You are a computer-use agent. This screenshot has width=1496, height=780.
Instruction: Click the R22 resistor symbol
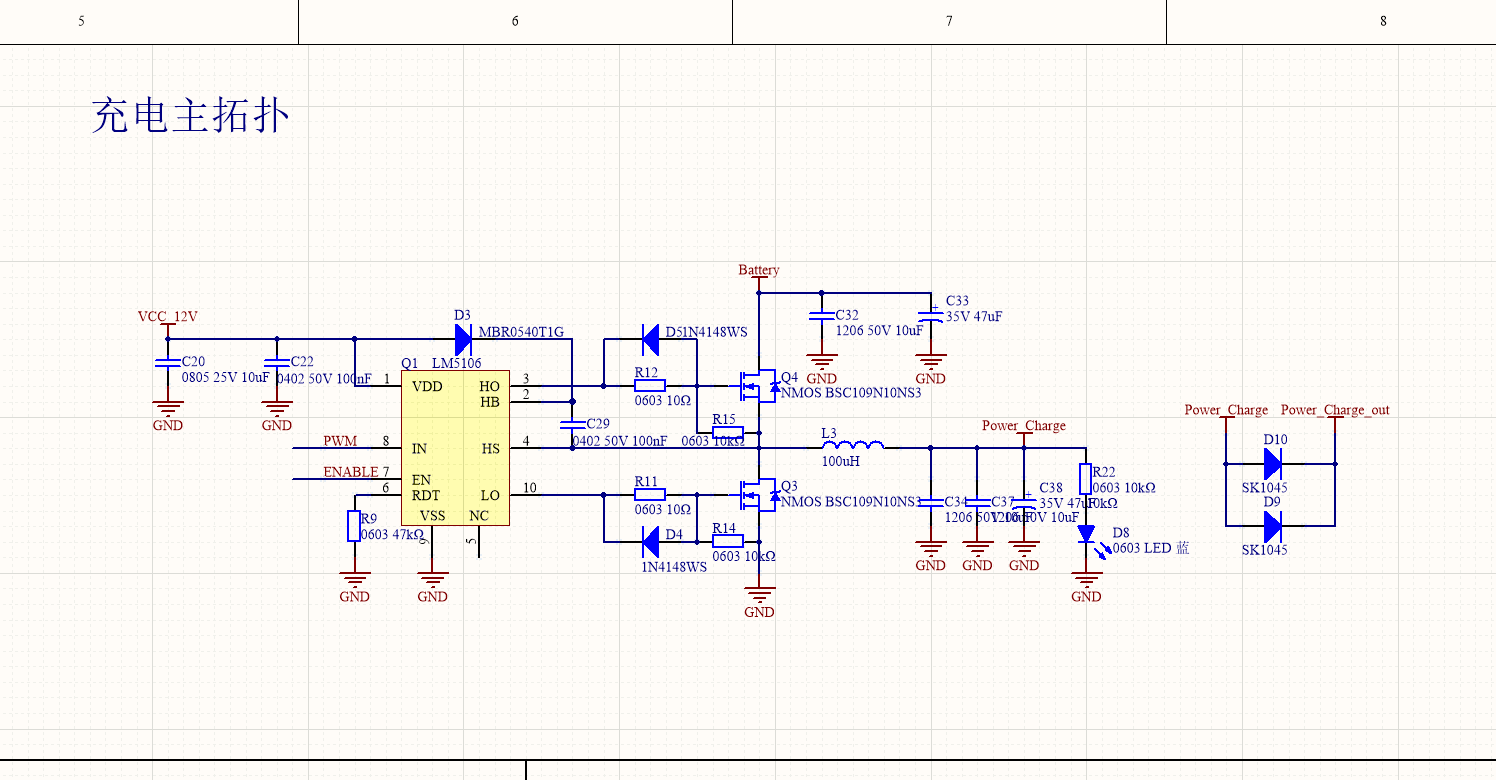pyautogui.click(x=1086, y=479)
